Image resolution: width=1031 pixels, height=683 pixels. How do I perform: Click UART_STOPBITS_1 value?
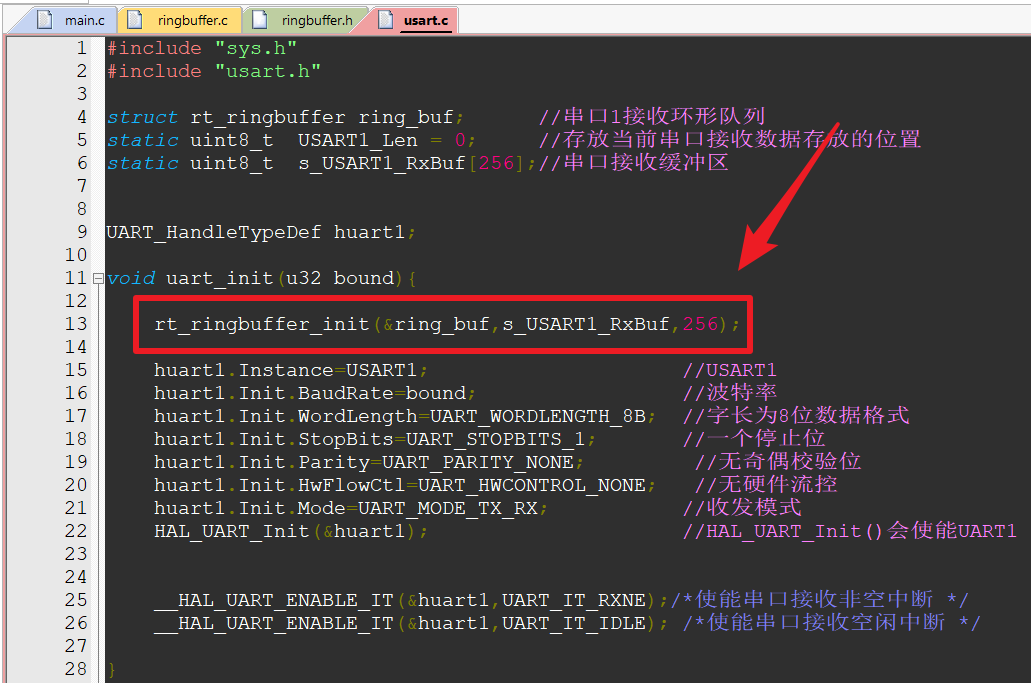[x=495, y=440]
